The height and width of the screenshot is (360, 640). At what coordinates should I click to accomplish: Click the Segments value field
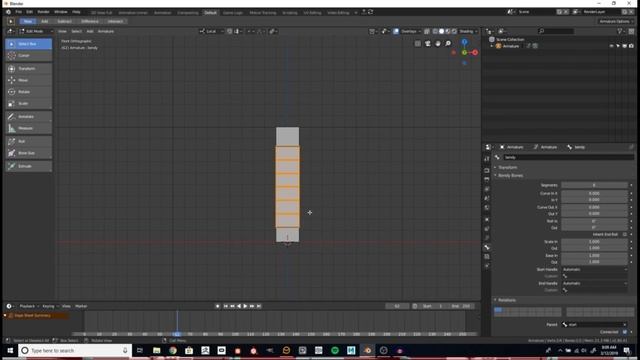[594, 185]
